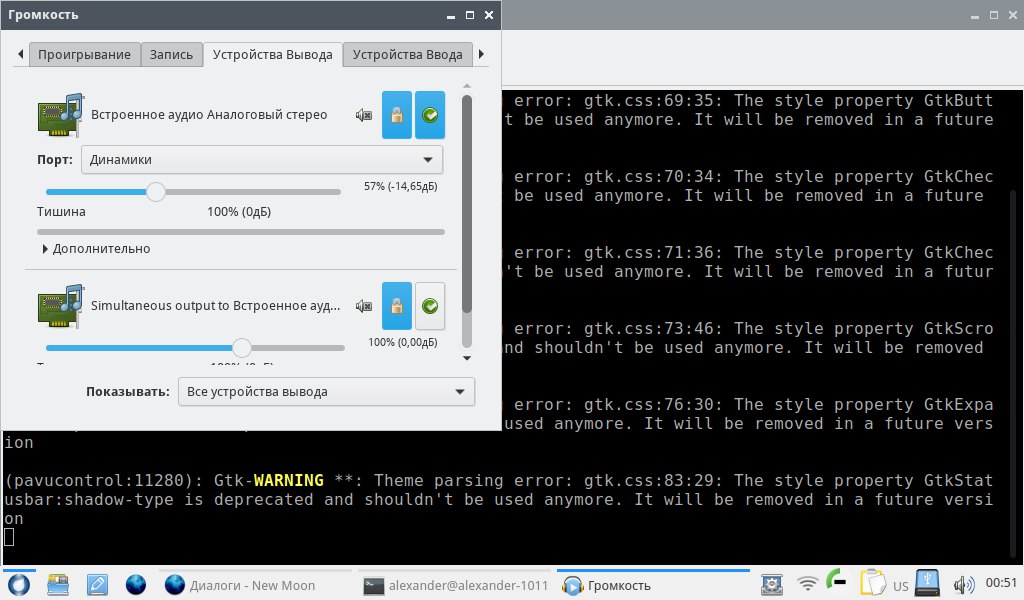This screenshot has height=600, width=1024.
Task: Select the Устройства Вывода tab
Action: tap(272, 55)
